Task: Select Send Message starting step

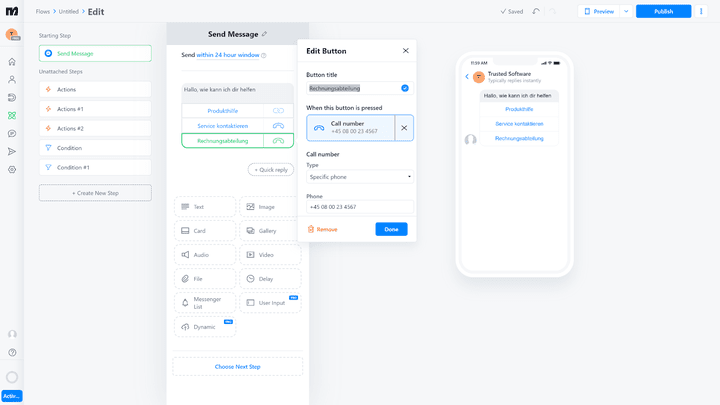Action: pos(95,53)
